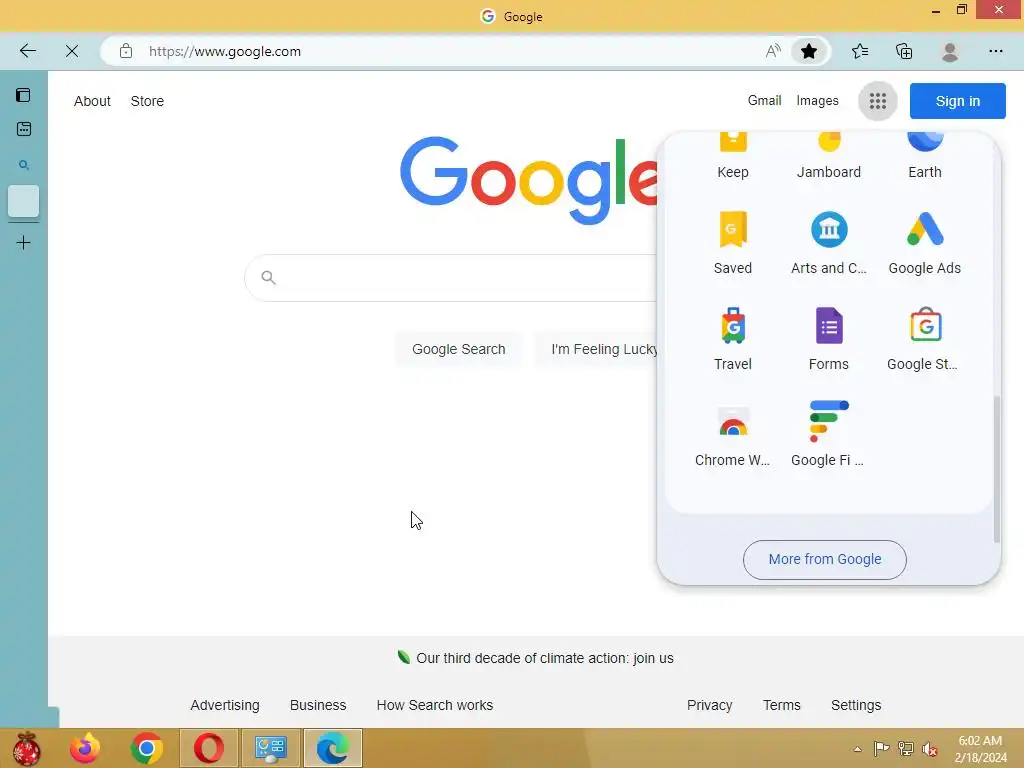Open Read Aloud from the address bar

tap(773, 51)
